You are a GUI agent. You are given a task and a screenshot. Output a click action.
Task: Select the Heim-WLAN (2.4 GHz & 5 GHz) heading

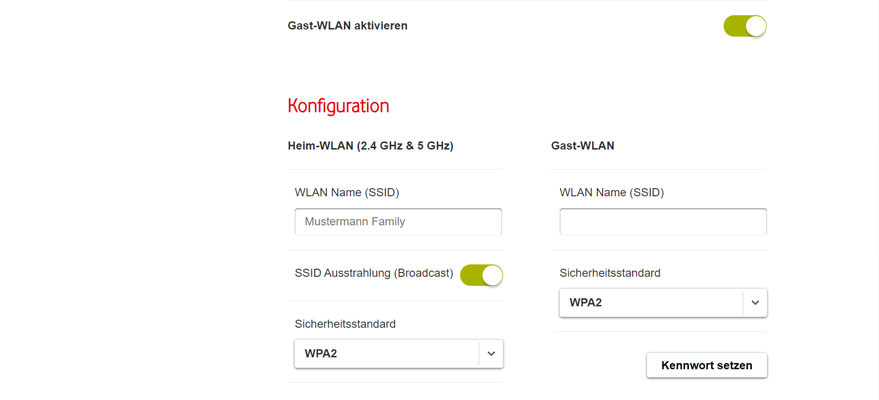click(370, 146)
